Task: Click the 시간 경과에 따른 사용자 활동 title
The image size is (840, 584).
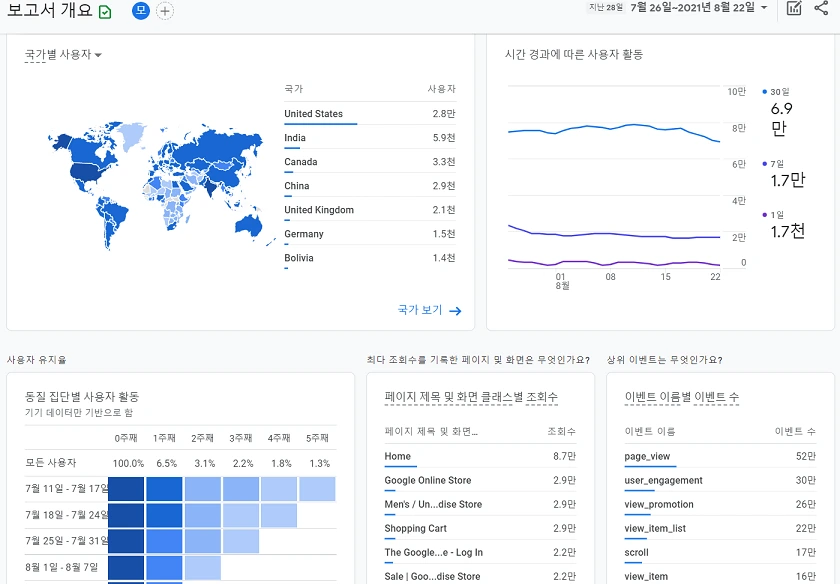Action: click(574, 55)
